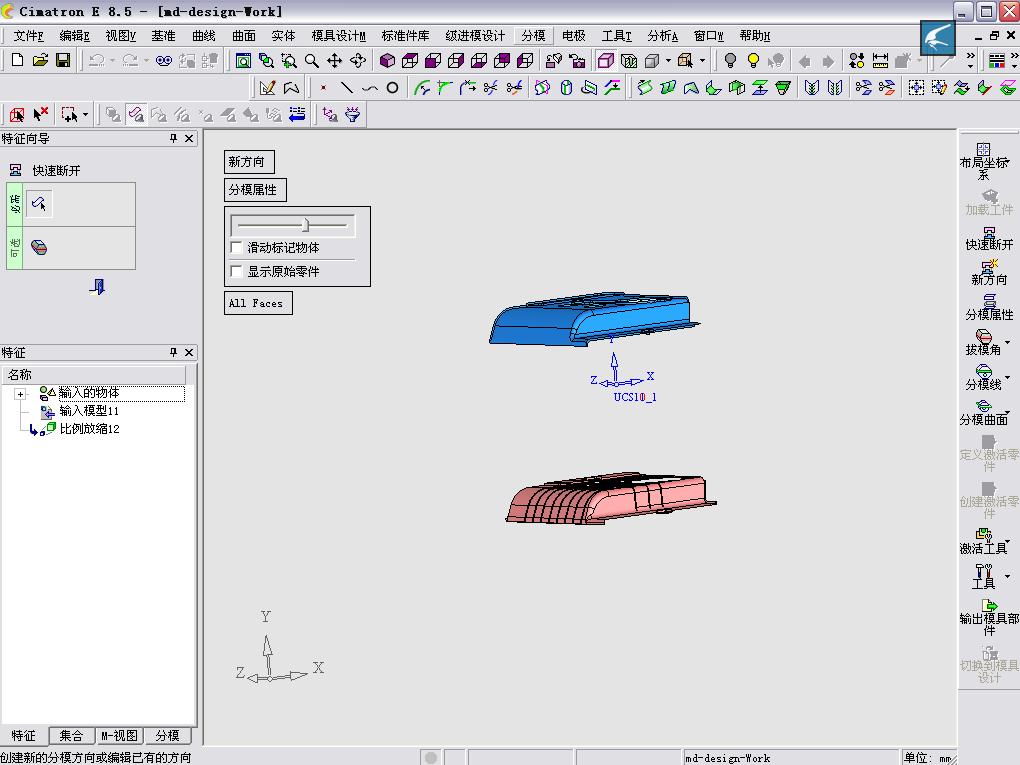Enable the 滑动标记物体 checkbox
Image resolution: width=1020 pixels, height=765 pixels.
[237, 247]
